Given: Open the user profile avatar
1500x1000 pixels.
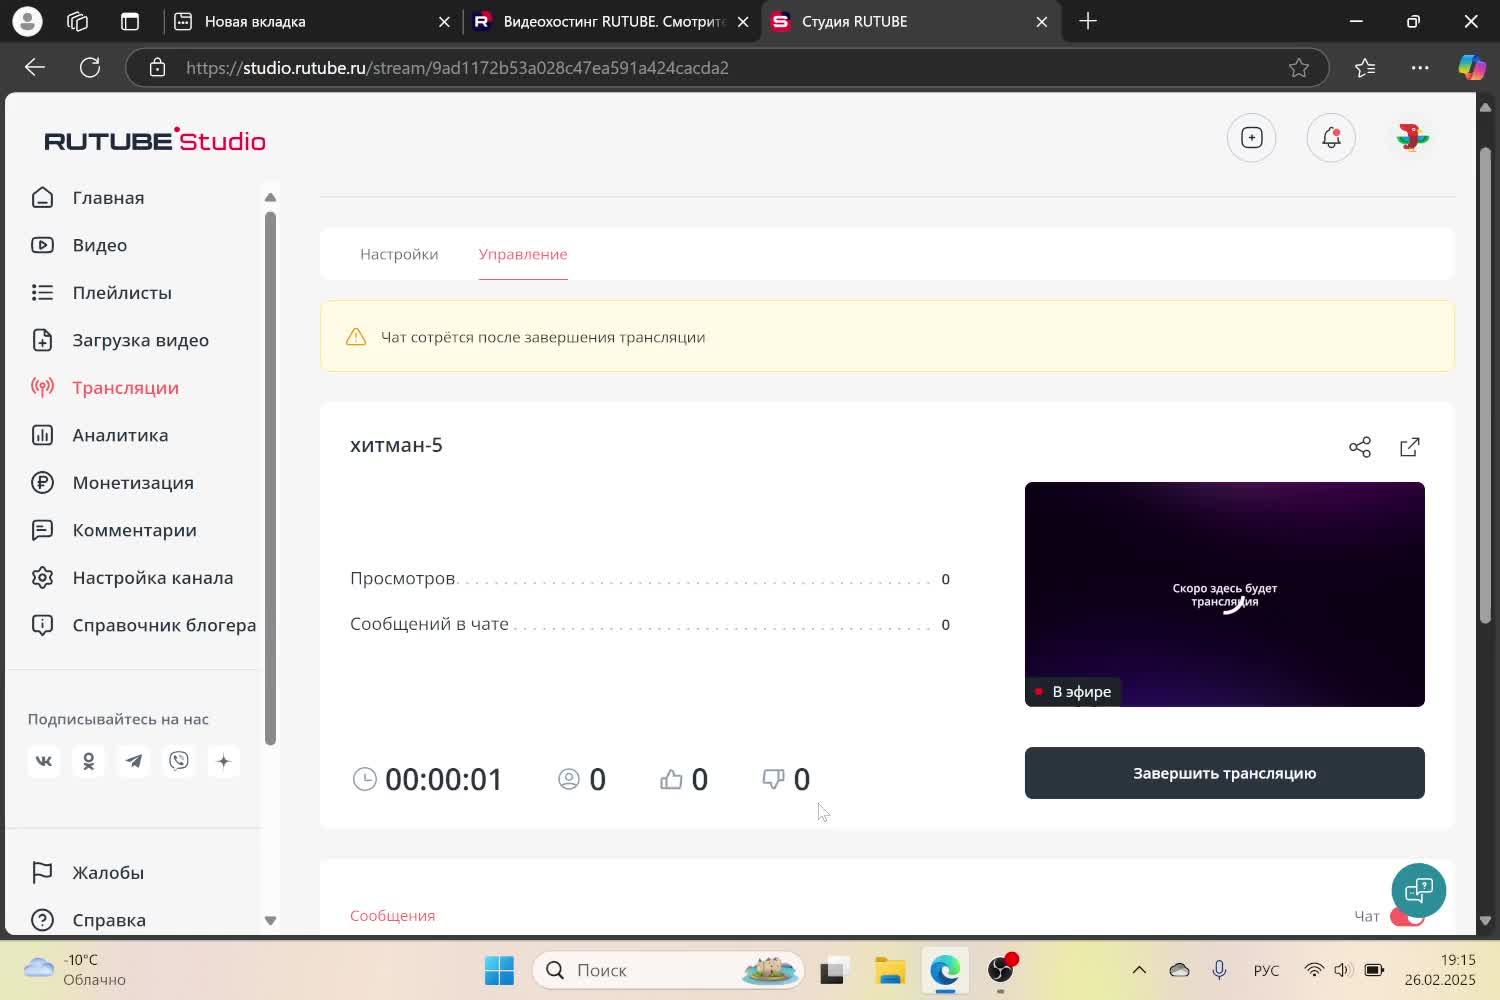Looking at the screenshot, I should [1412, 137].
